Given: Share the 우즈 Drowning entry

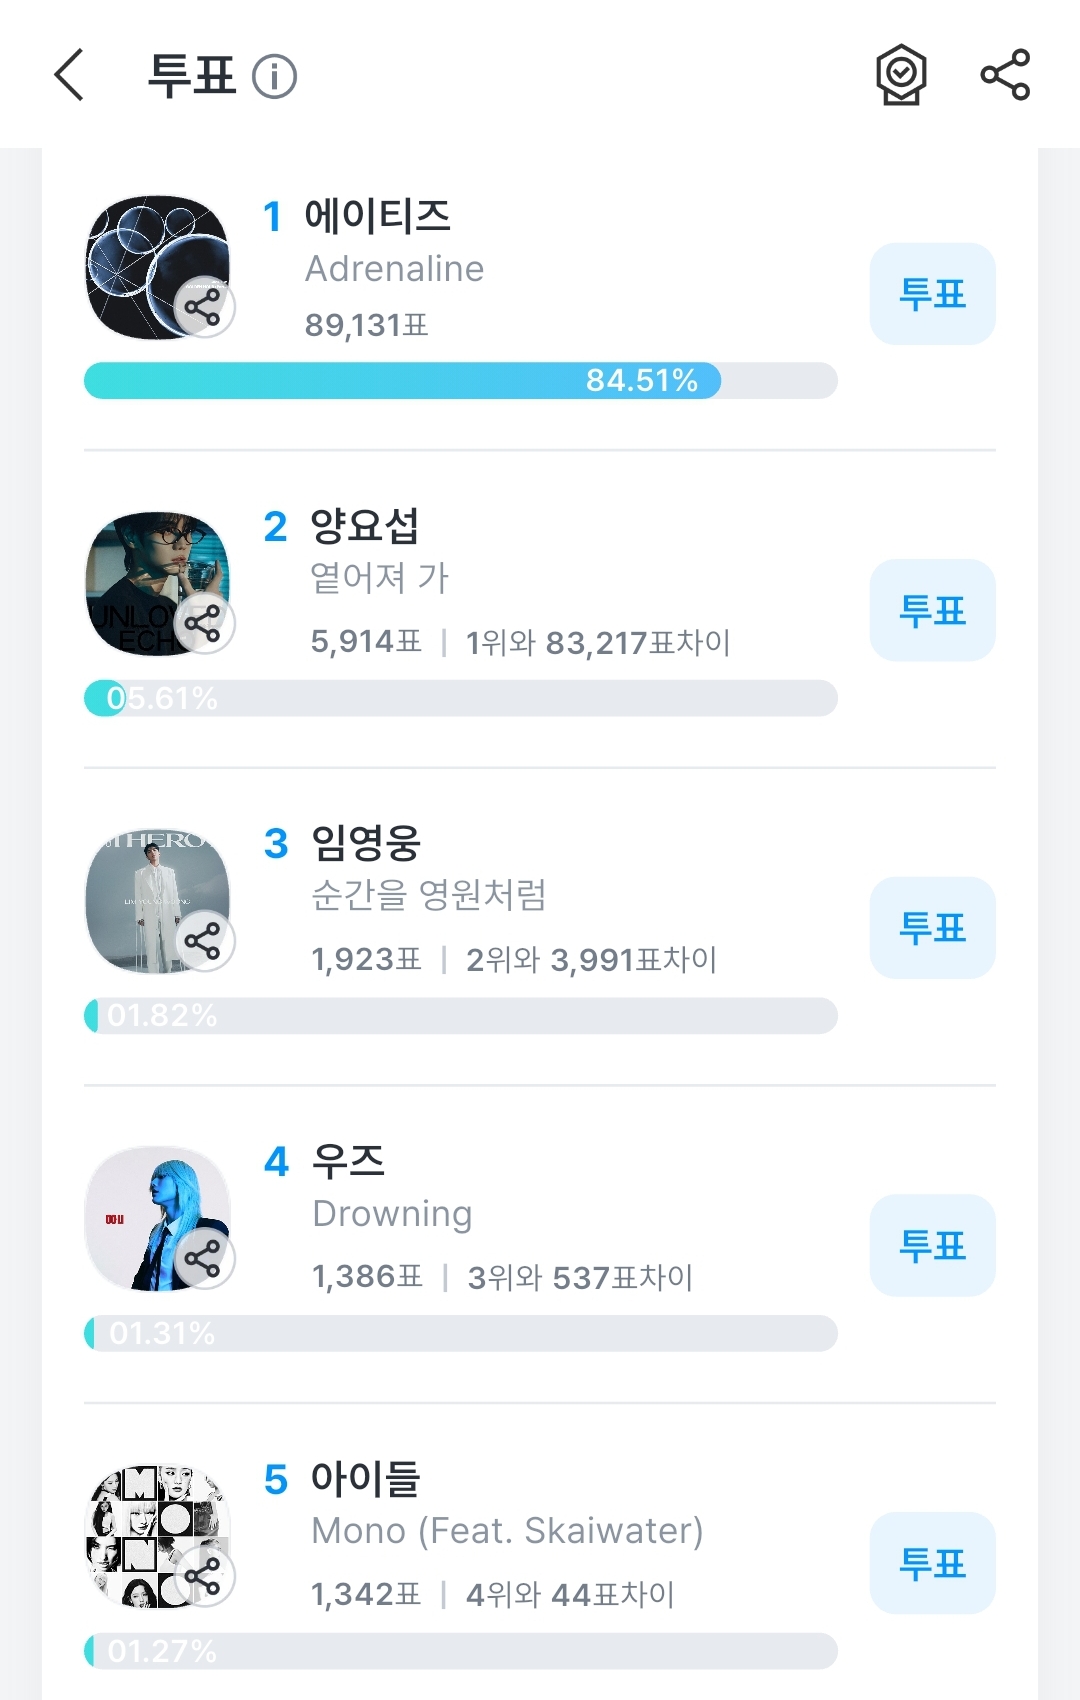Looking at the screenshot, I should tap(204, 1258).
